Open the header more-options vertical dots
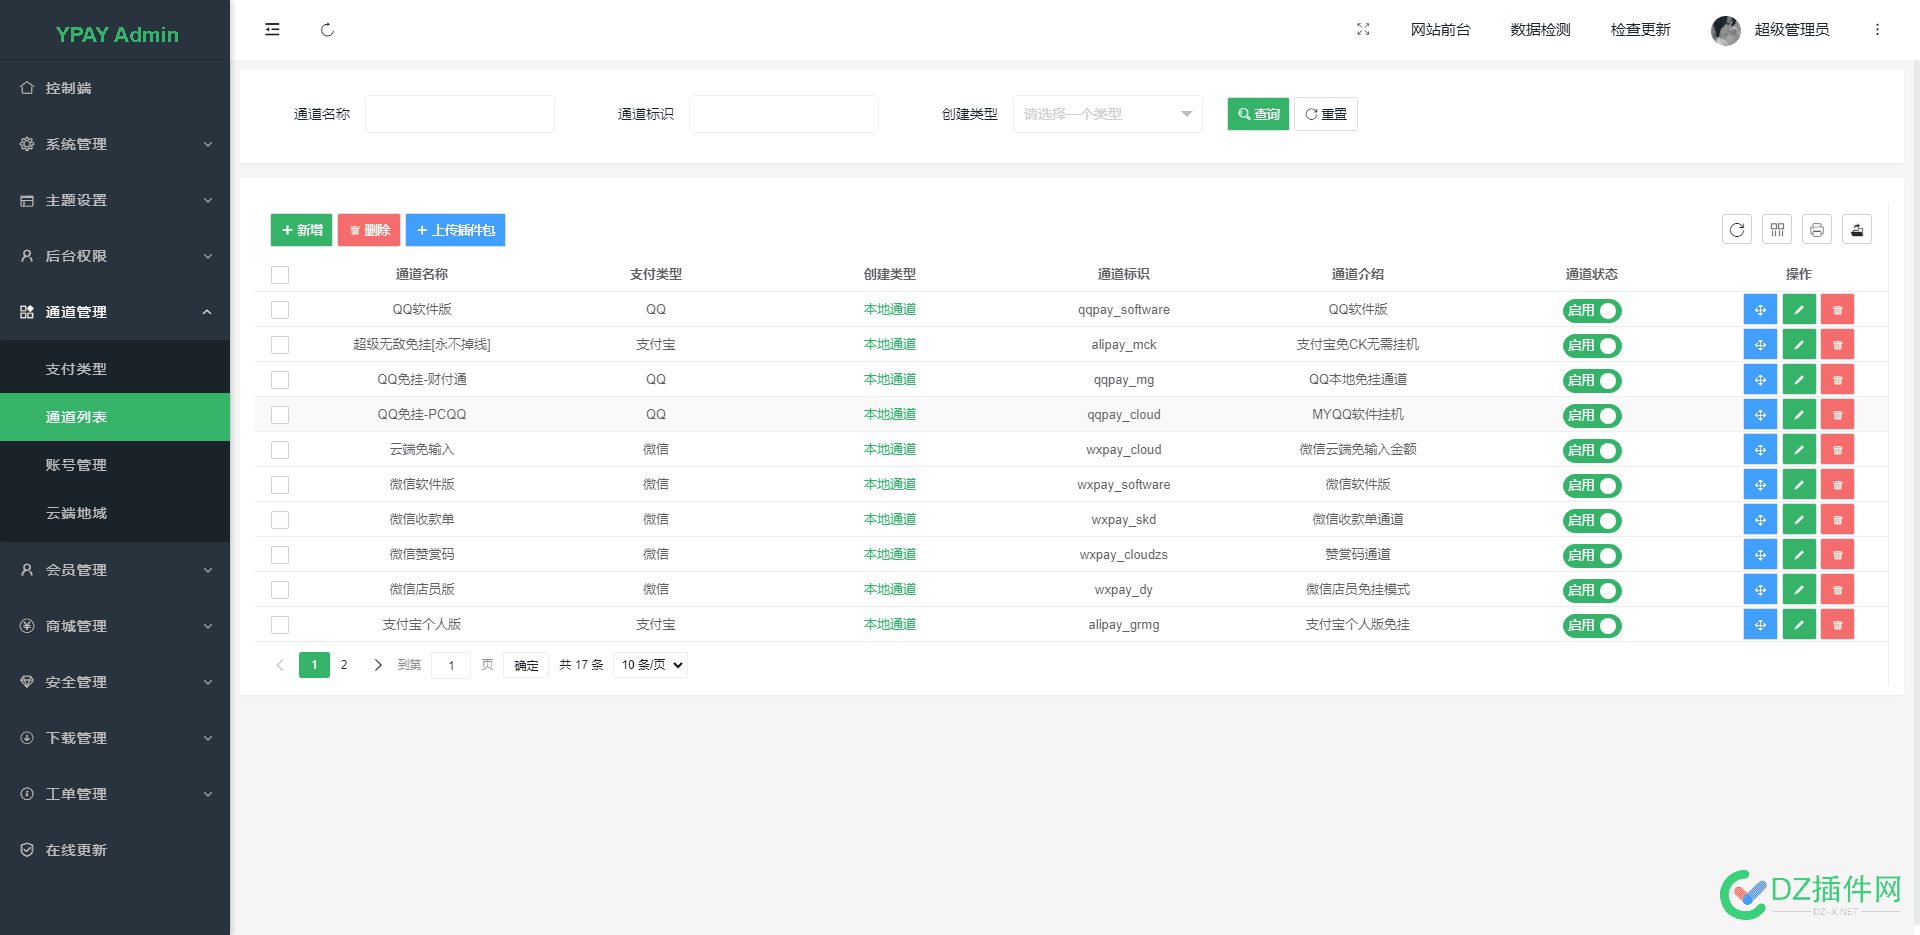1920x935 pixels. click(1877, 30)
